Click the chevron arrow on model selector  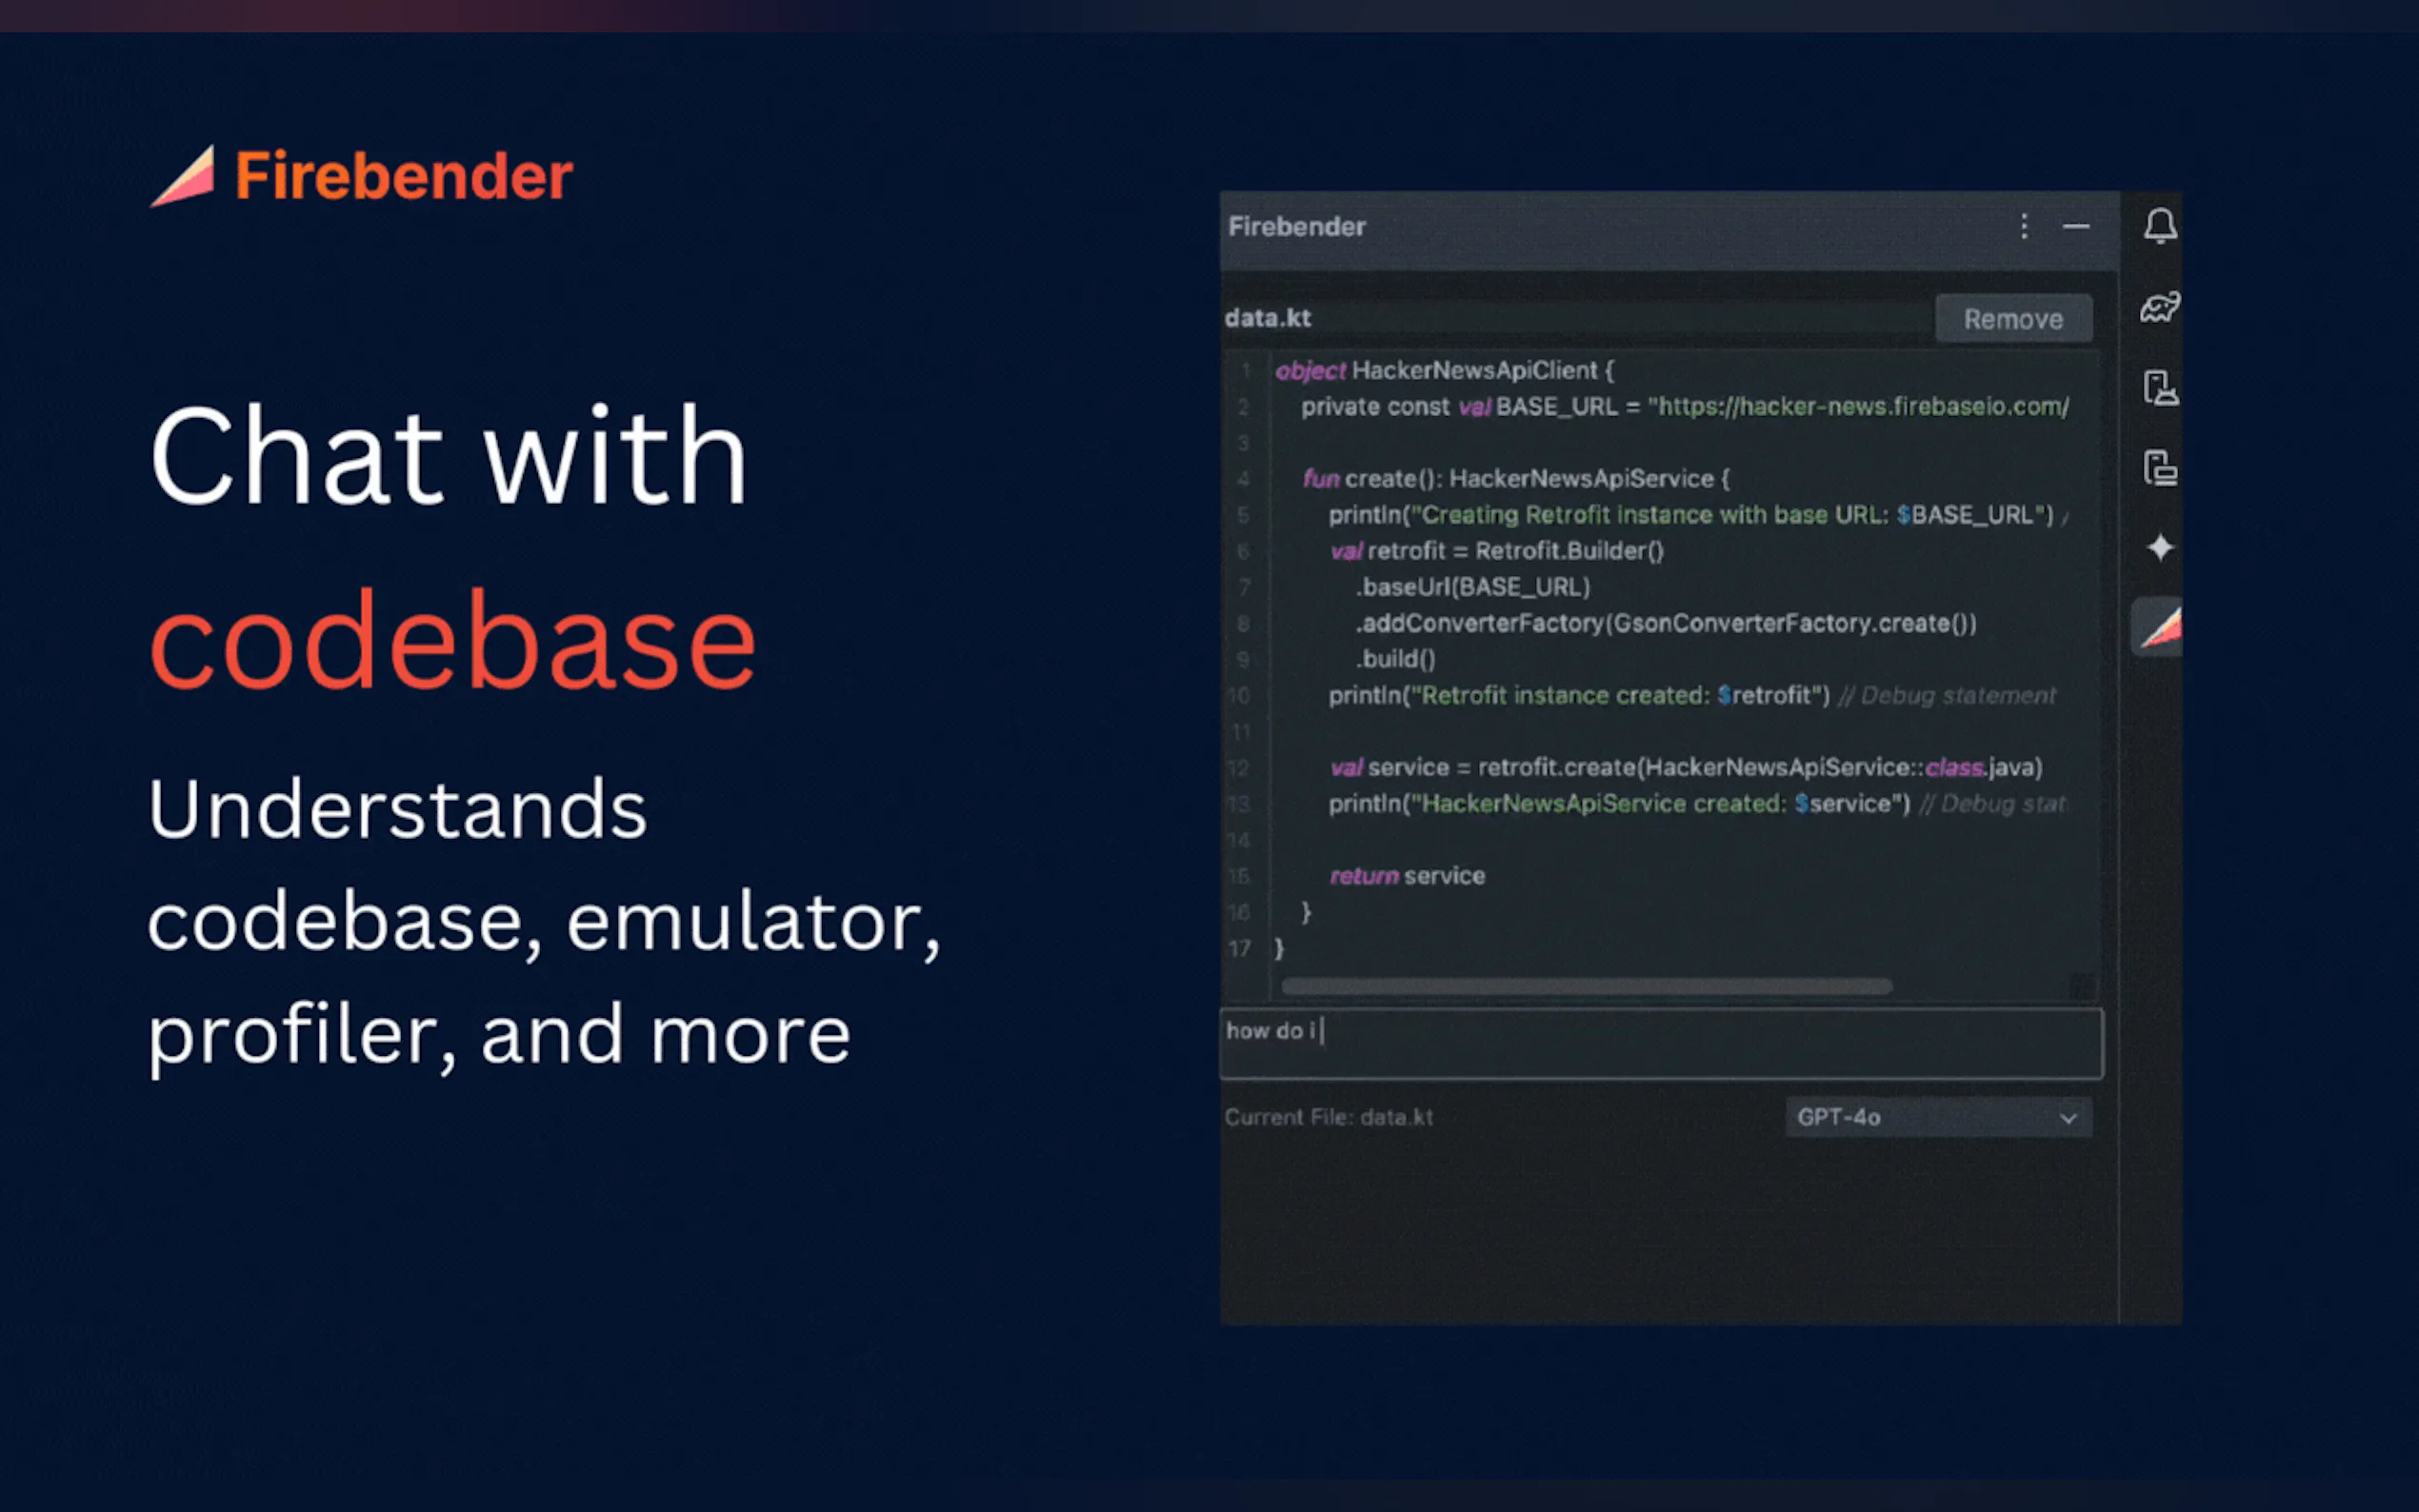[x=2068, y=1118]
